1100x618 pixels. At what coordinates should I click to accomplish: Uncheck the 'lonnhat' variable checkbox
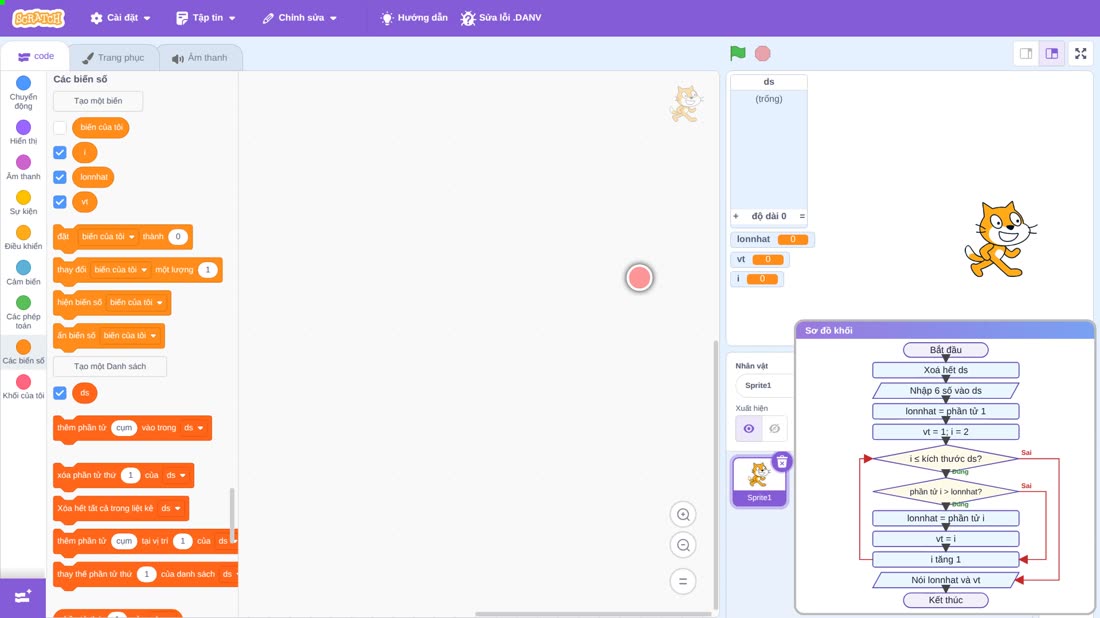pos(60,177)
